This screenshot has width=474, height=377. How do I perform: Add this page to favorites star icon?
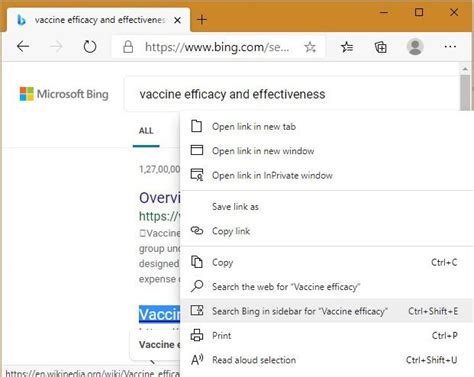310,47
